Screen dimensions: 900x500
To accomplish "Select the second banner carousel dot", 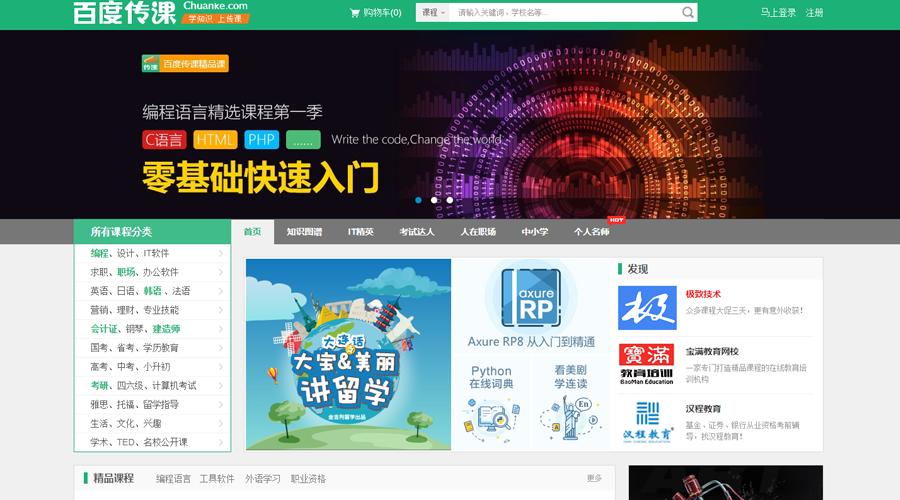I will pos(434,200).
